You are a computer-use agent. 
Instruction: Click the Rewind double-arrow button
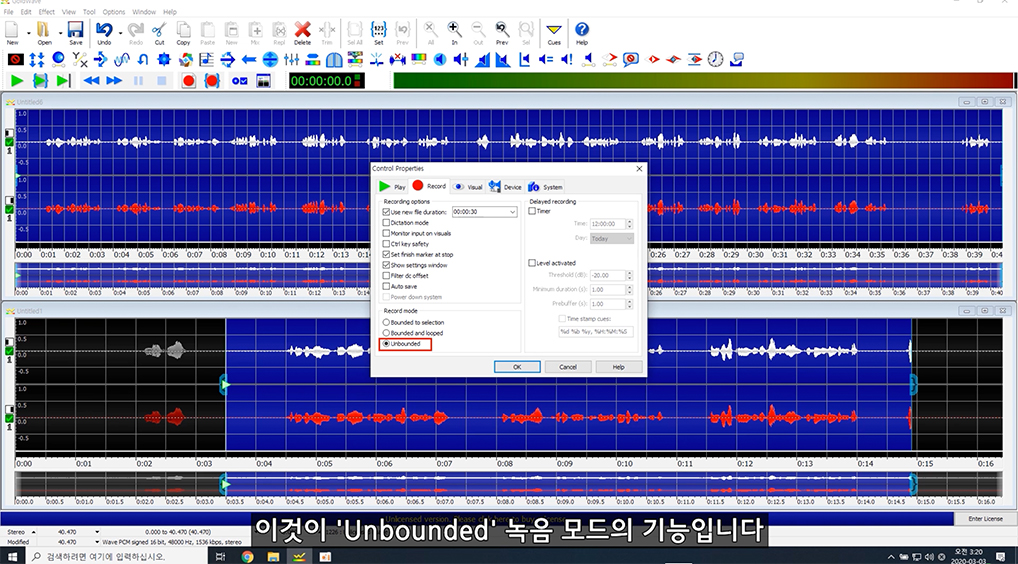[x=92, y=81]
